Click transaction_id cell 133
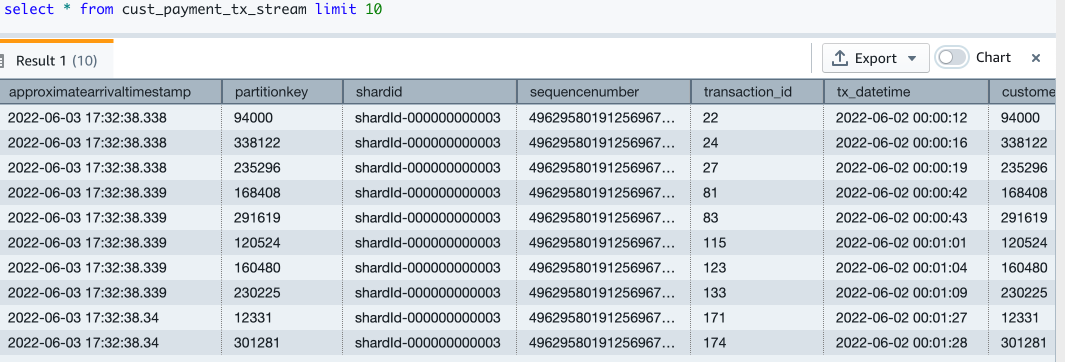 (x=758, y=293)
